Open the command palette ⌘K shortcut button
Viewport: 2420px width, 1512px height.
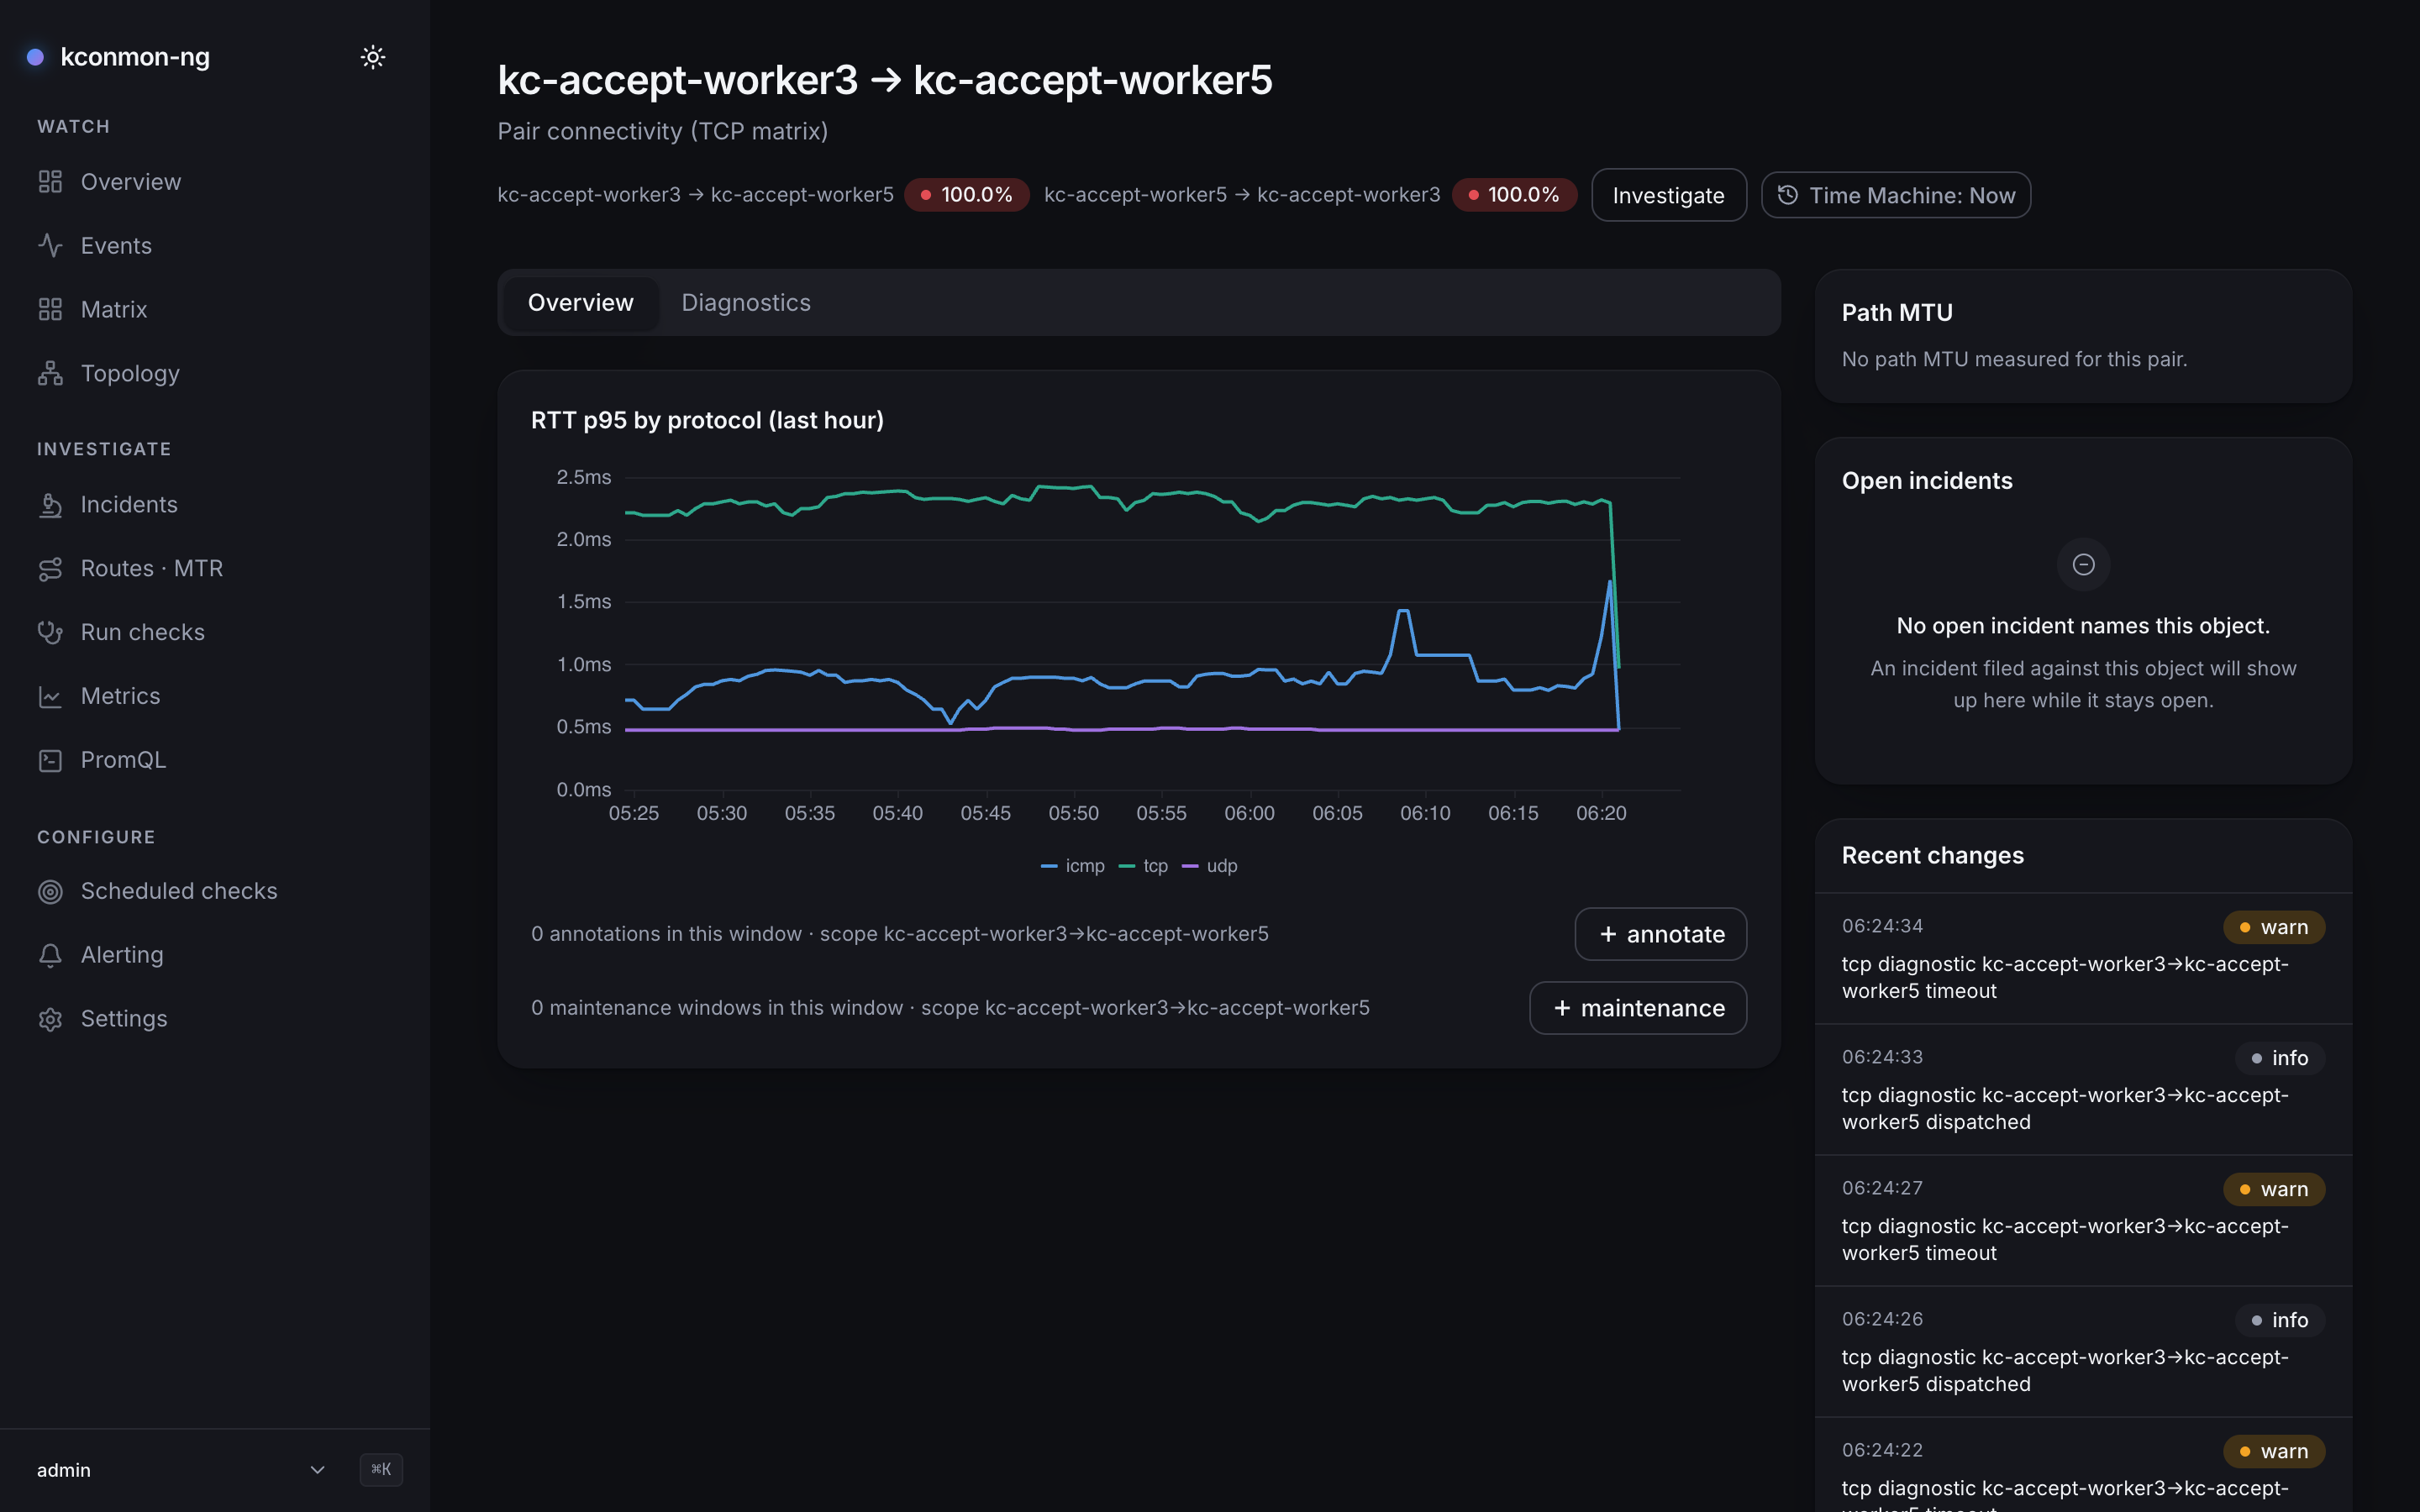(x=381, y=1469)
